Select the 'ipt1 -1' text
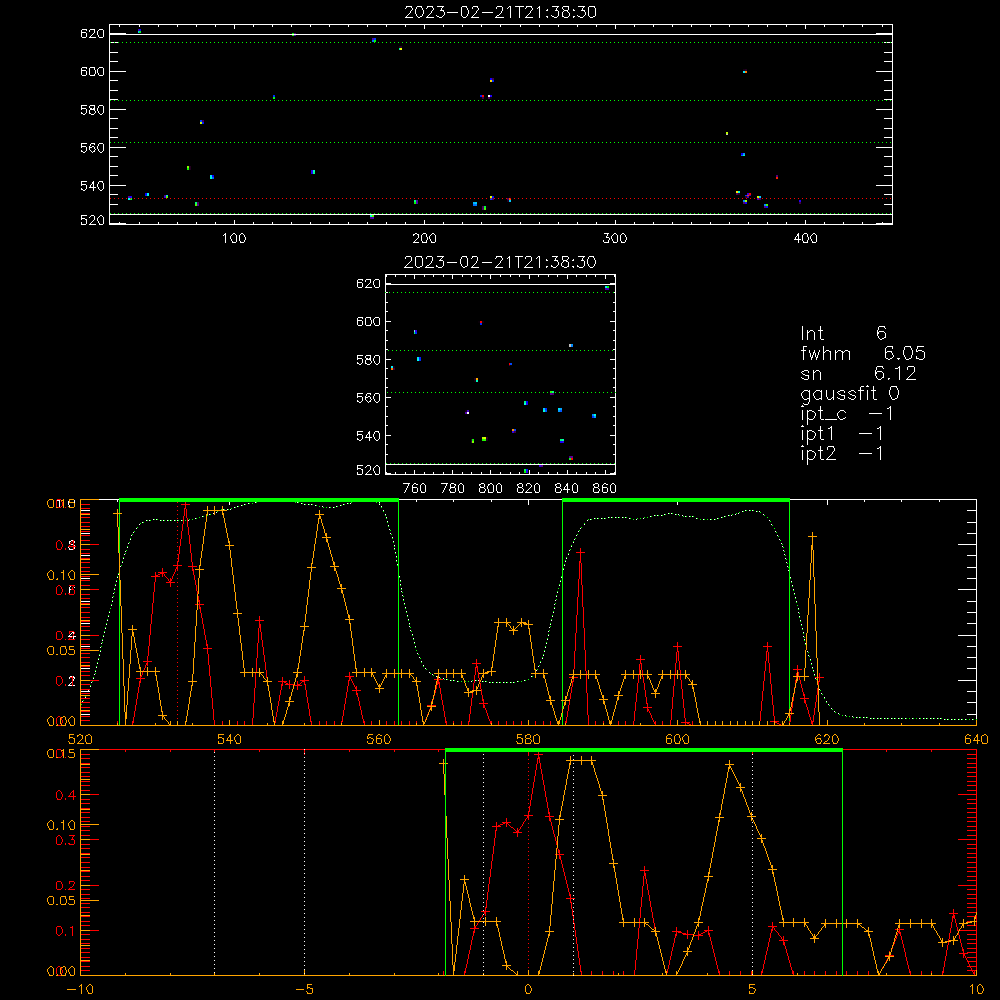Viewport: 1000px width, 1000px height. [842, 434]
